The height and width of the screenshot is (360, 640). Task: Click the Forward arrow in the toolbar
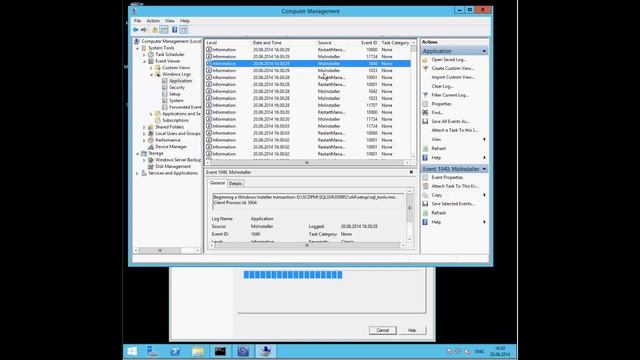(144, 30)
